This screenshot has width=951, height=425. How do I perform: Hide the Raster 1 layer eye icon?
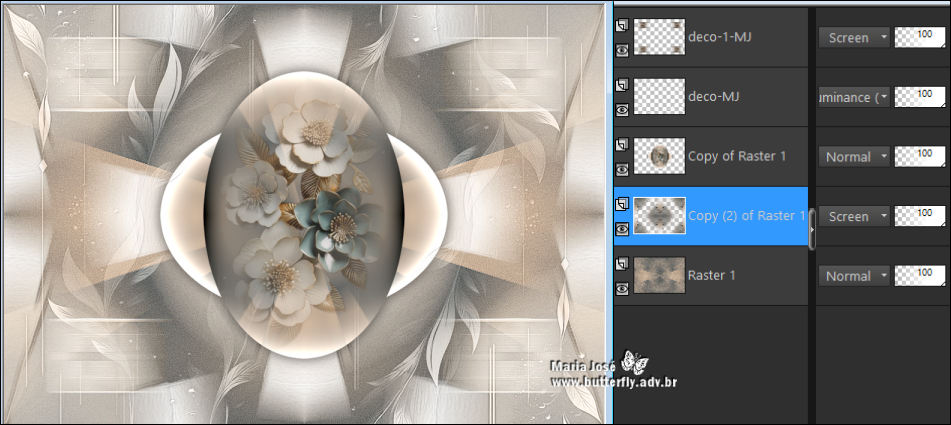(x=622, y=289)
